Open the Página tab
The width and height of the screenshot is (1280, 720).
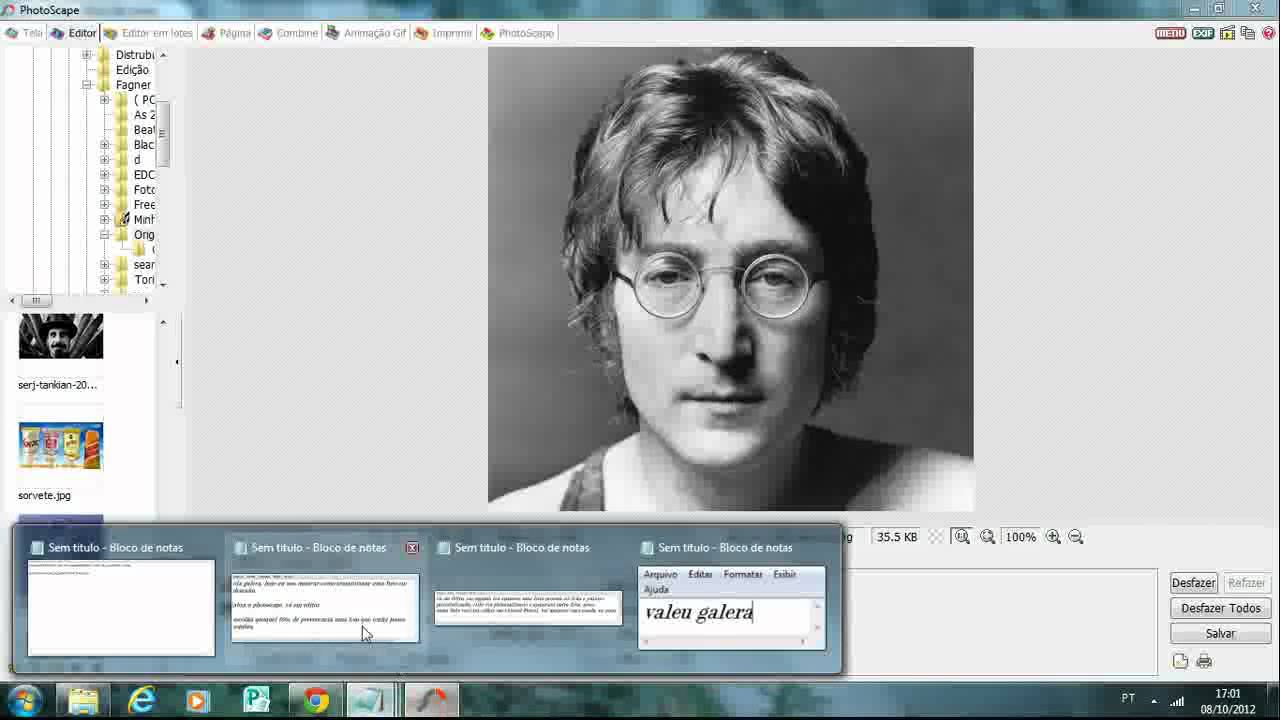[226, 33]
